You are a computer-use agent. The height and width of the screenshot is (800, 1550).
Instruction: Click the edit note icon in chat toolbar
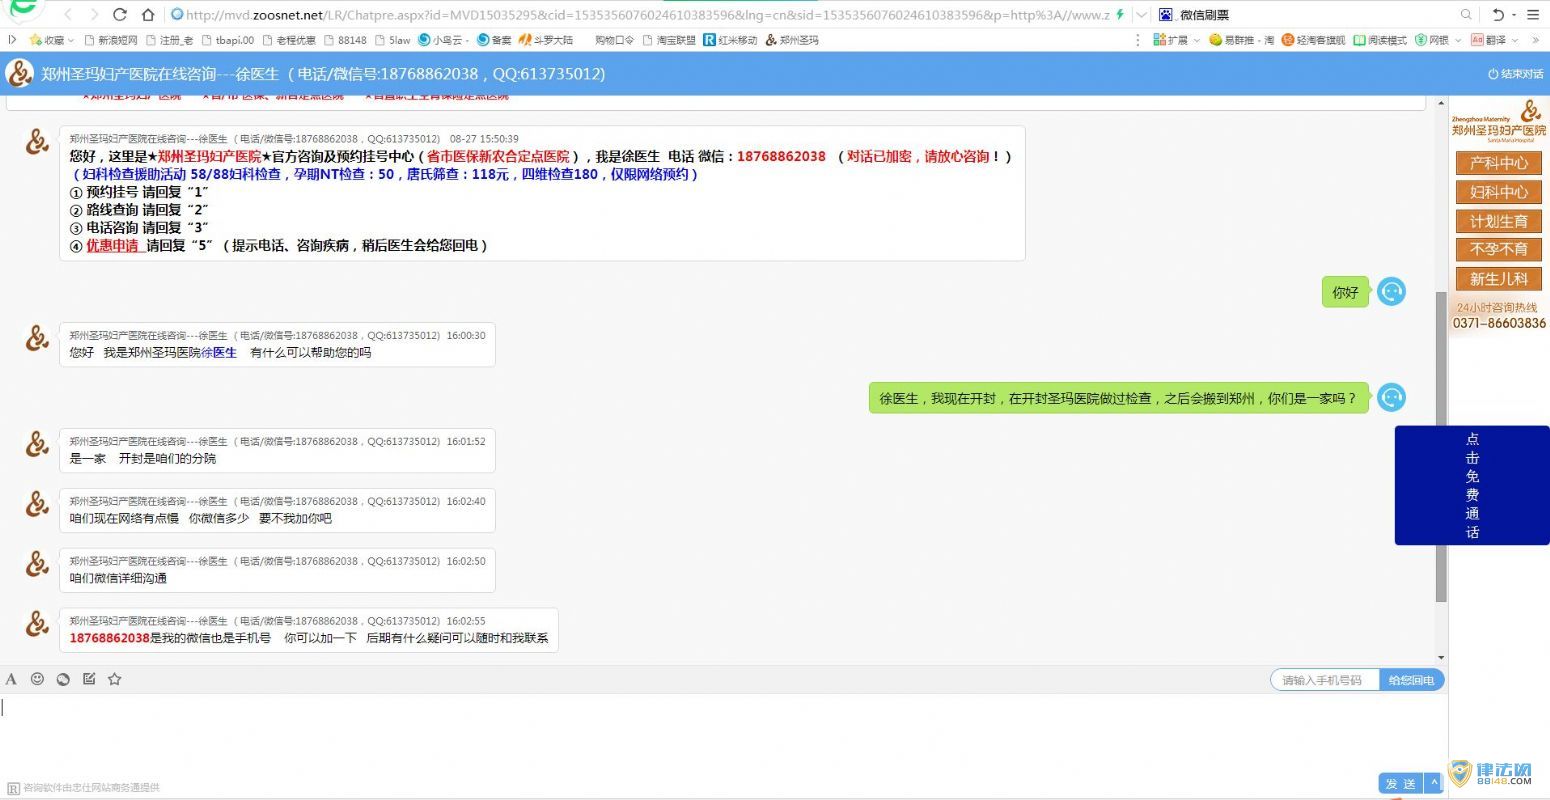coord(89,679)
